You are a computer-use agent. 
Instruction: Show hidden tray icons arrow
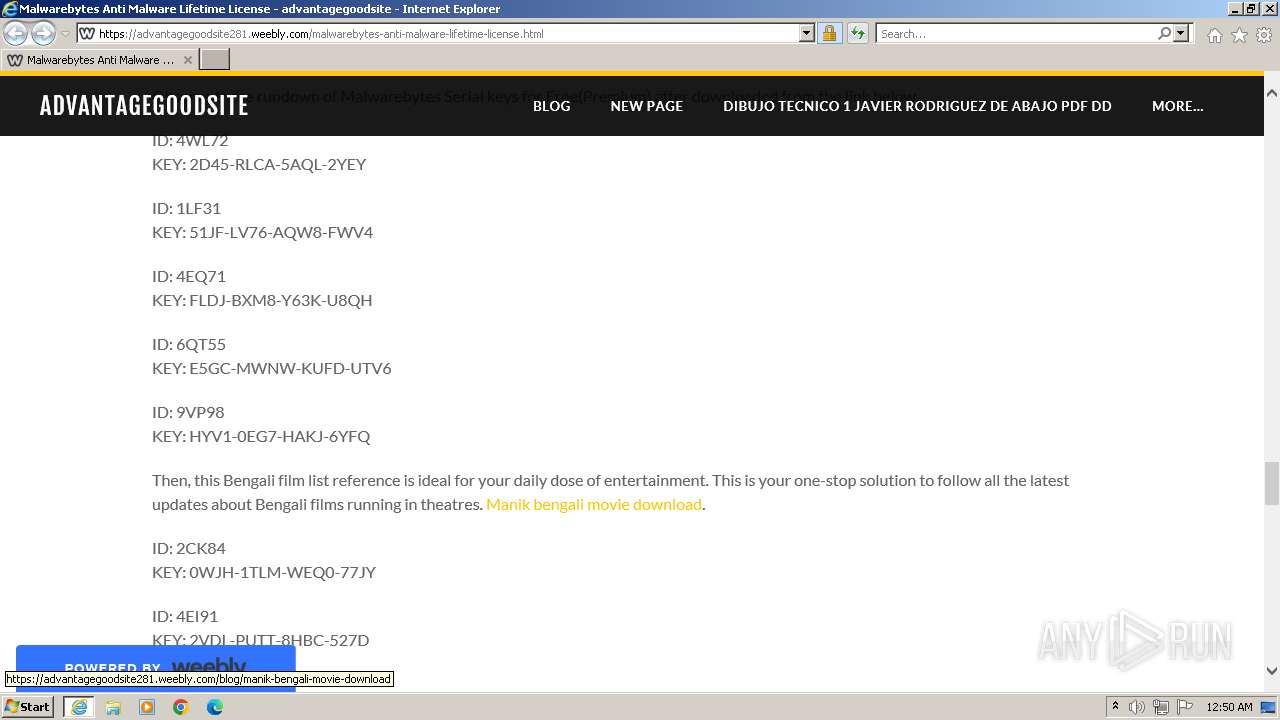point(1115,707)
